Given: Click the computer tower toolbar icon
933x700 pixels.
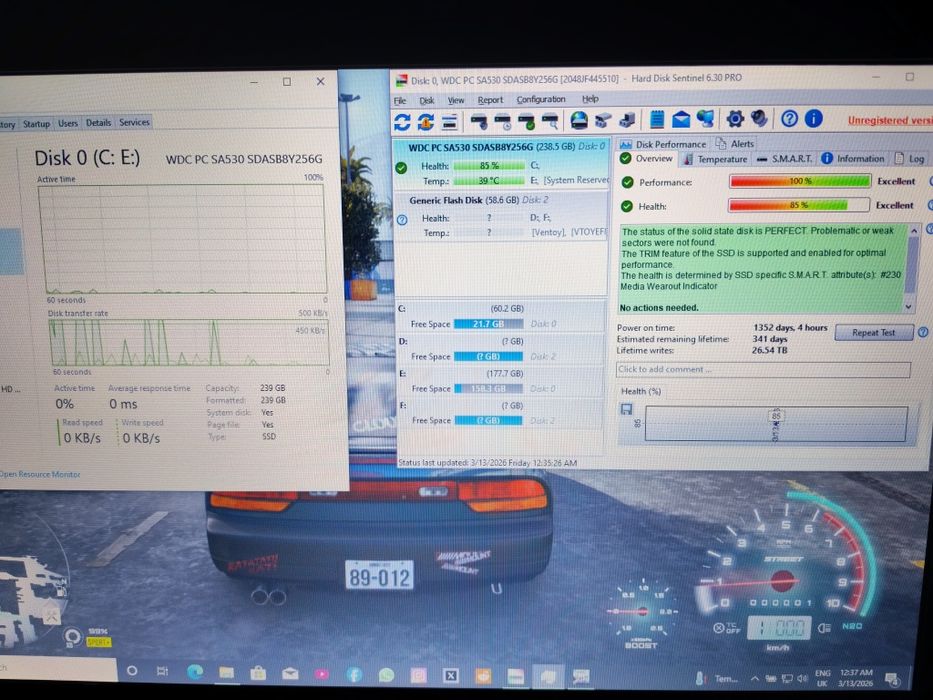Looking at the screenshot, I should click(x=627, y=120).
